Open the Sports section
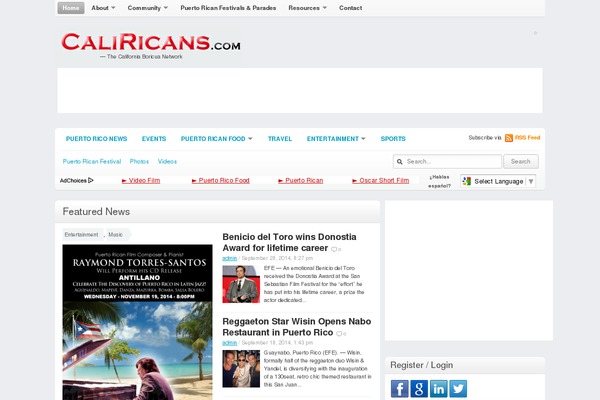The width and height of the screenshot is (600, 400). pyautogui.click(x=393, y=139)
